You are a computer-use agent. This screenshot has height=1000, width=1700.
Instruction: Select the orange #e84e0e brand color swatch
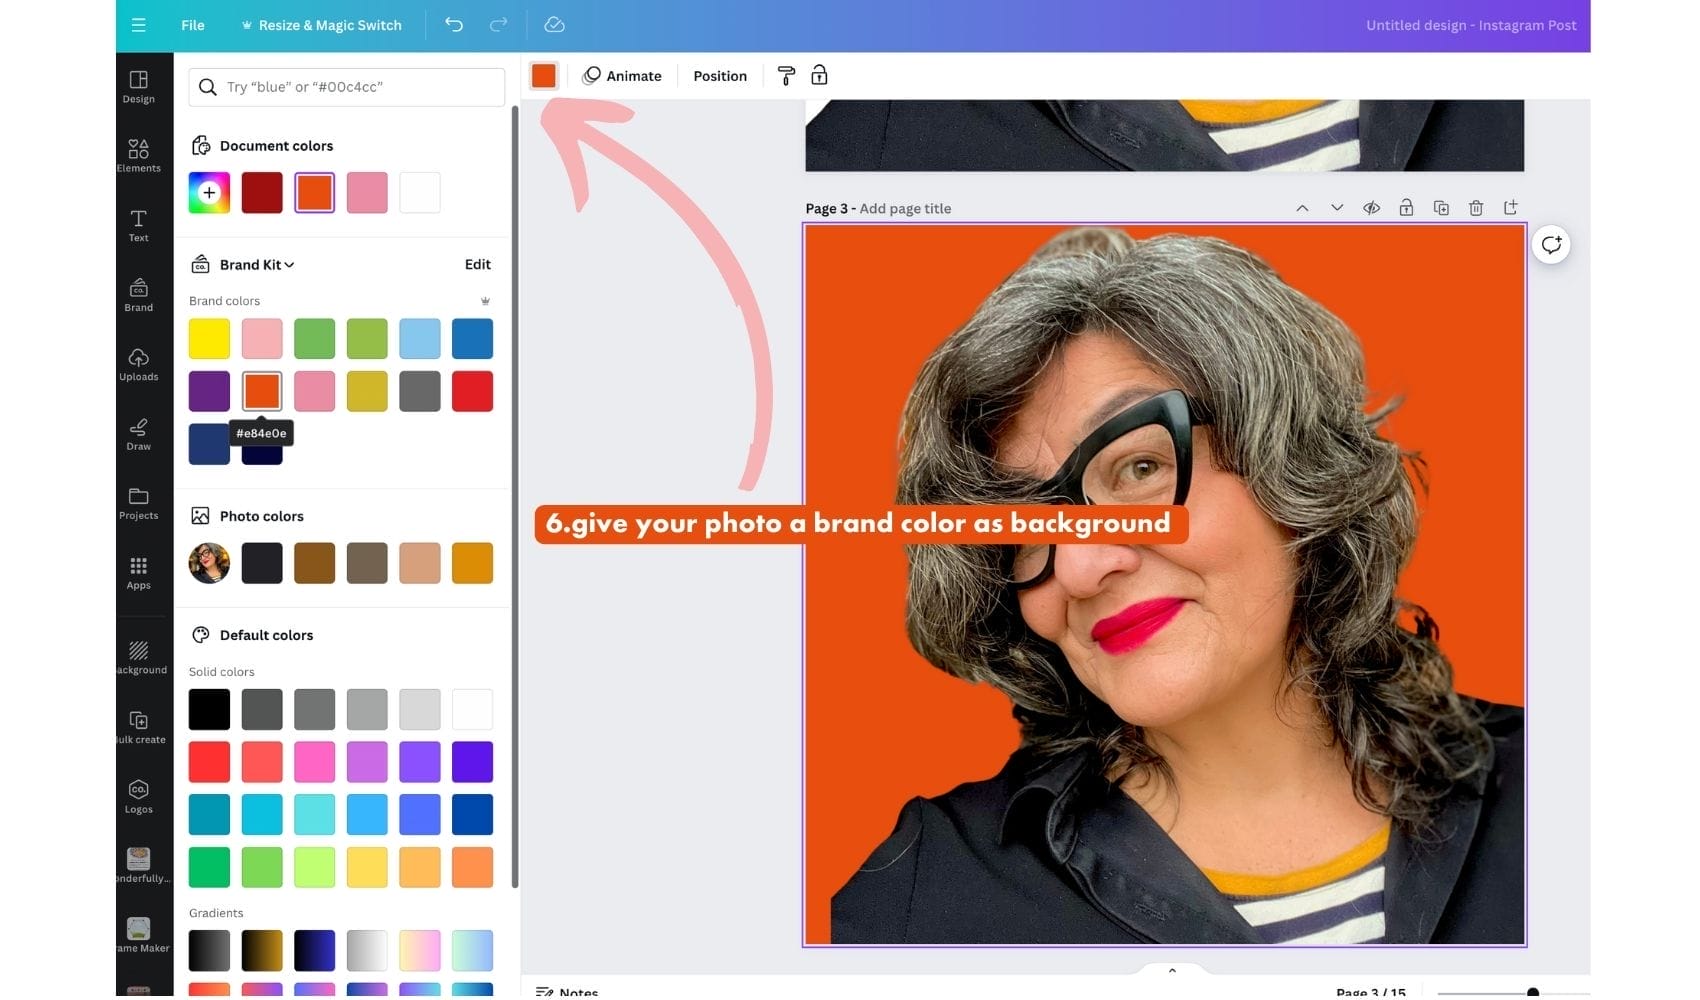click(261, 391)
